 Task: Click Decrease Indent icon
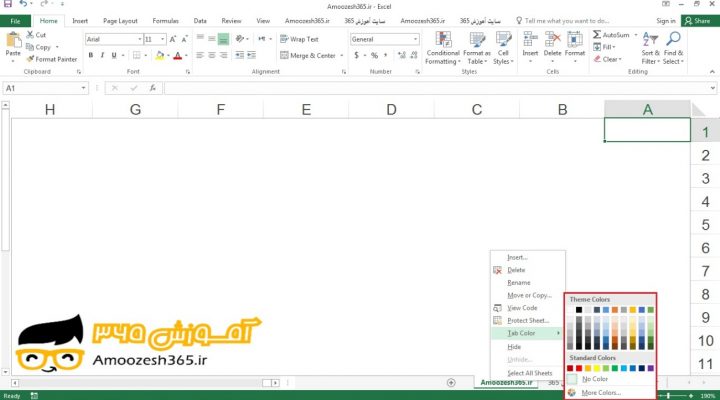[240, 56]
